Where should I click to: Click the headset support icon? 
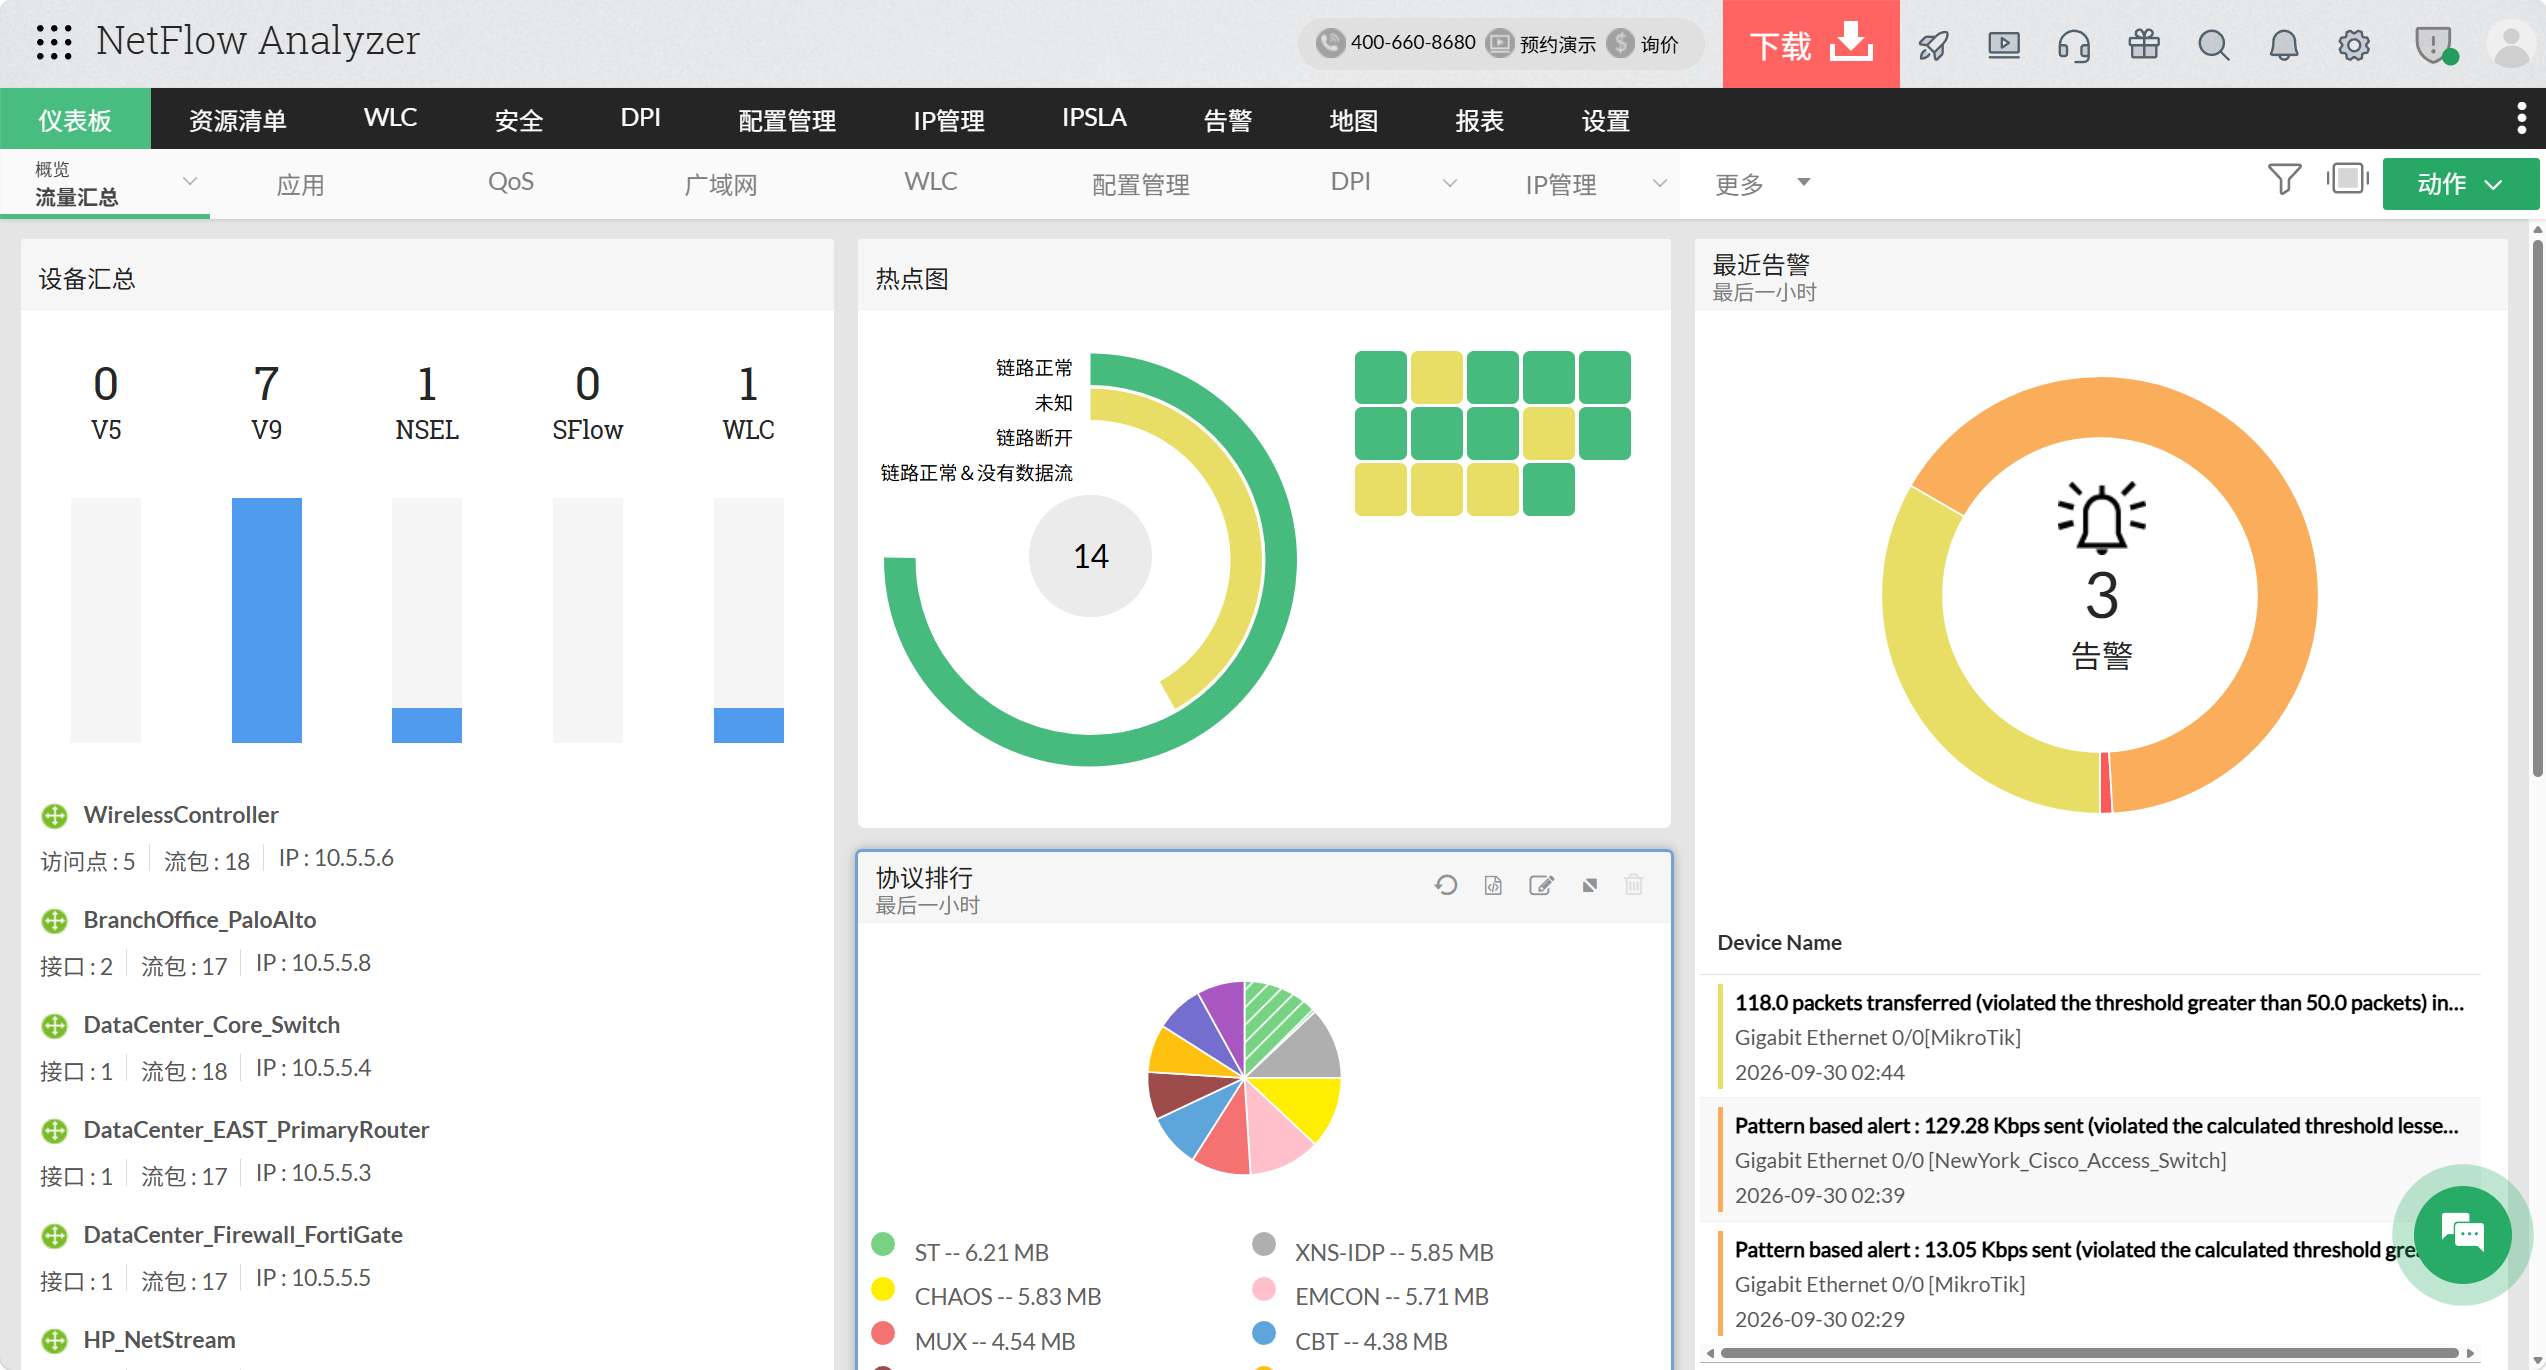[x=2074, y=45]
